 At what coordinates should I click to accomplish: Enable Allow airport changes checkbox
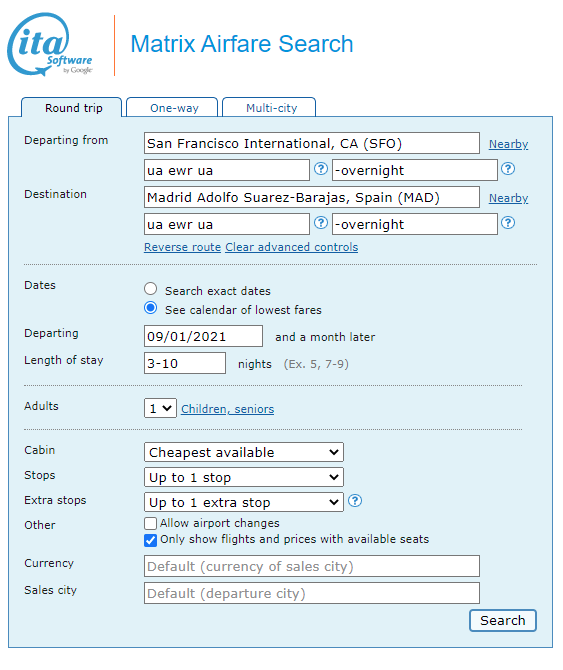pos(150,523)
